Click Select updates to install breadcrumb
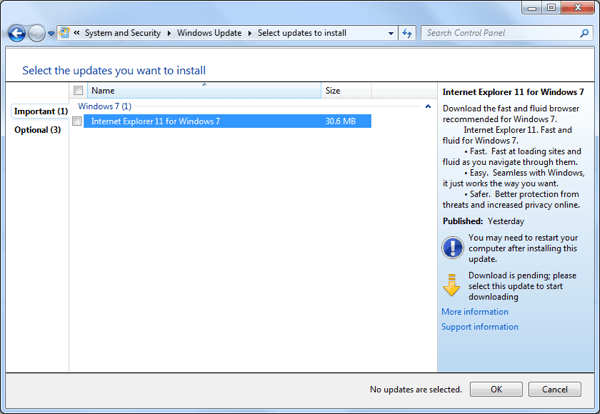Image resolution: width=600 pixels, height=414 pixels. 302,33
